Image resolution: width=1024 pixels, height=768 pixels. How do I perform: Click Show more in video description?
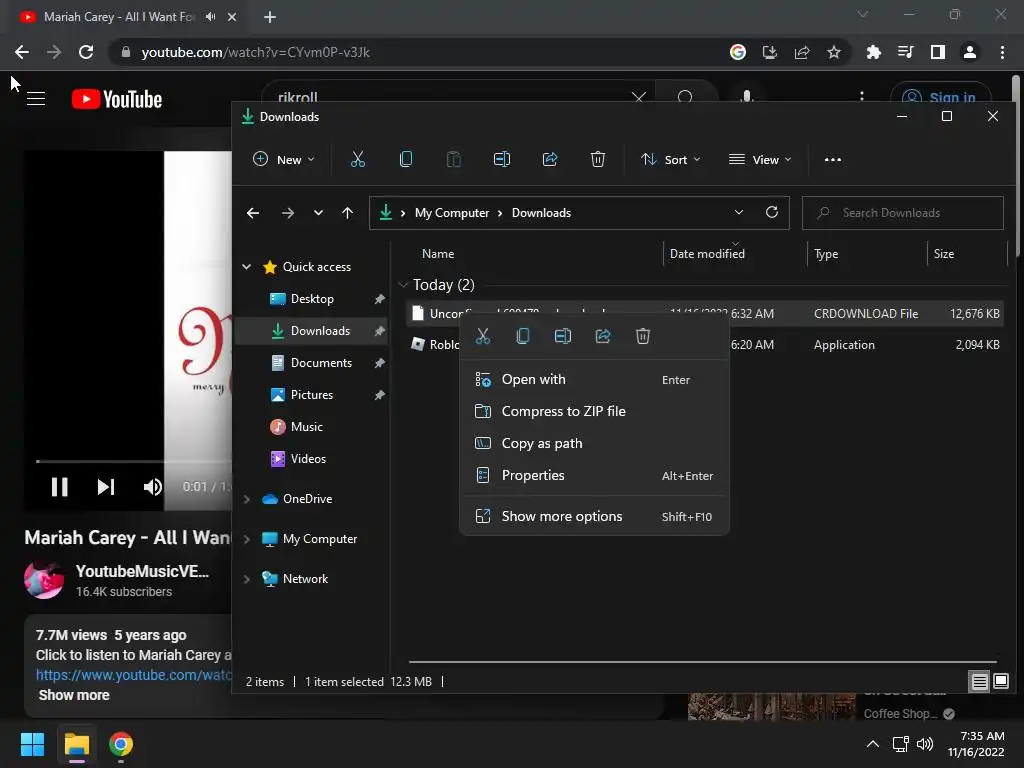point(74,695)
